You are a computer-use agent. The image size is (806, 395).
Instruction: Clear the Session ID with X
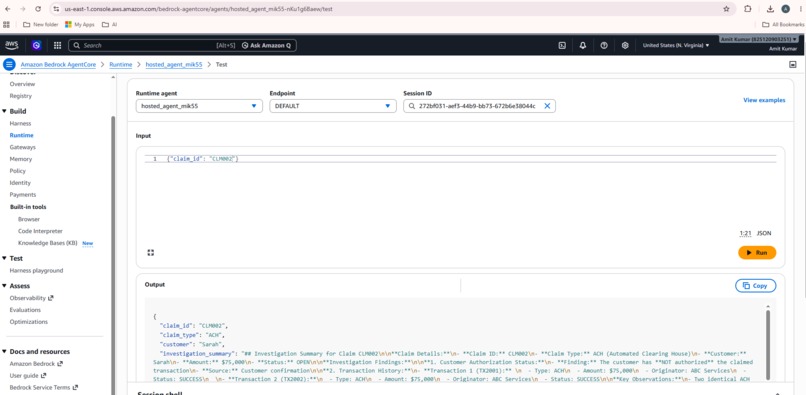click(x=547, y=106)
